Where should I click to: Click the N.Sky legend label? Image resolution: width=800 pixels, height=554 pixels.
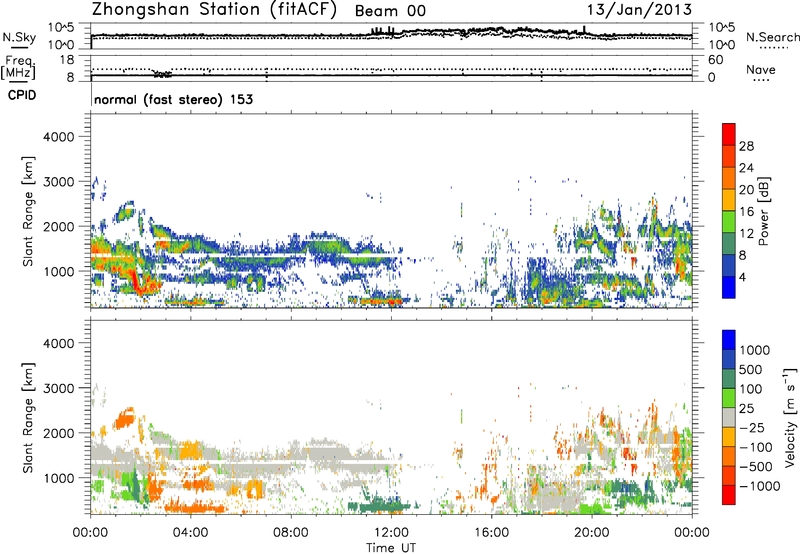19,37
